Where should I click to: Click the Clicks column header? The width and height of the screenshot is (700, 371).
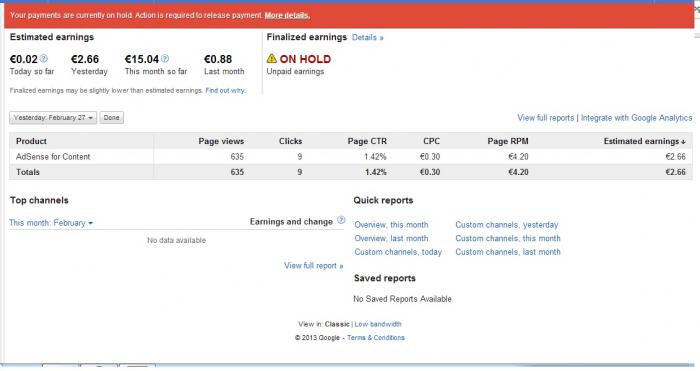(x=290, y=141)
